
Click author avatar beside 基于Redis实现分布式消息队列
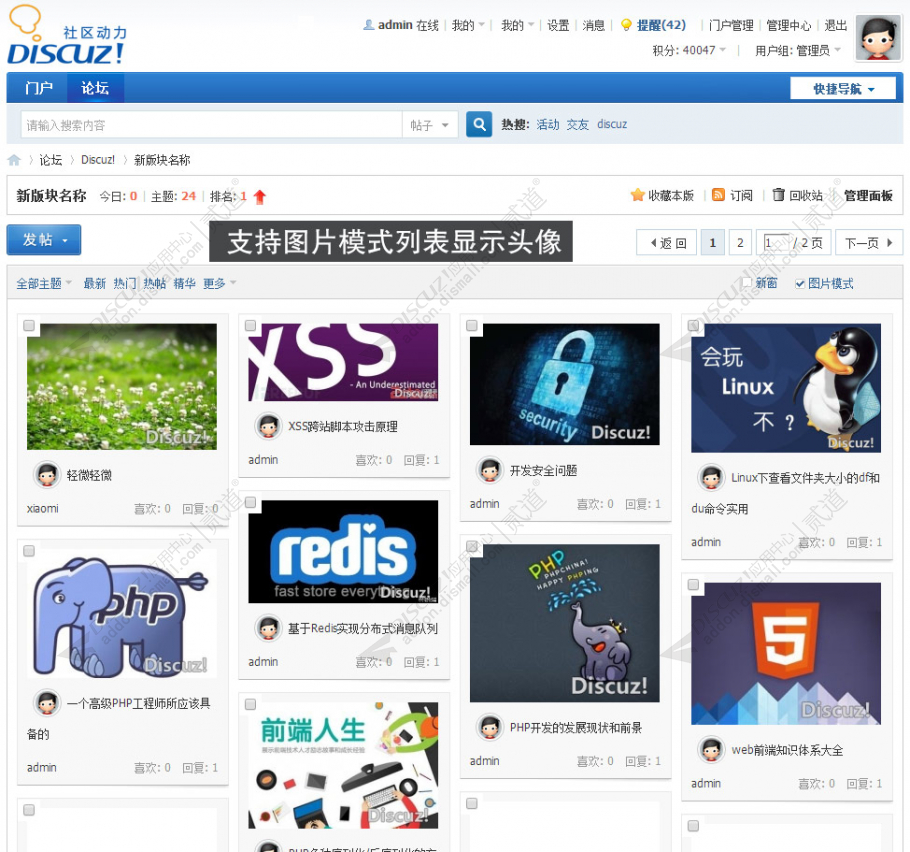(x=268, y=628)
